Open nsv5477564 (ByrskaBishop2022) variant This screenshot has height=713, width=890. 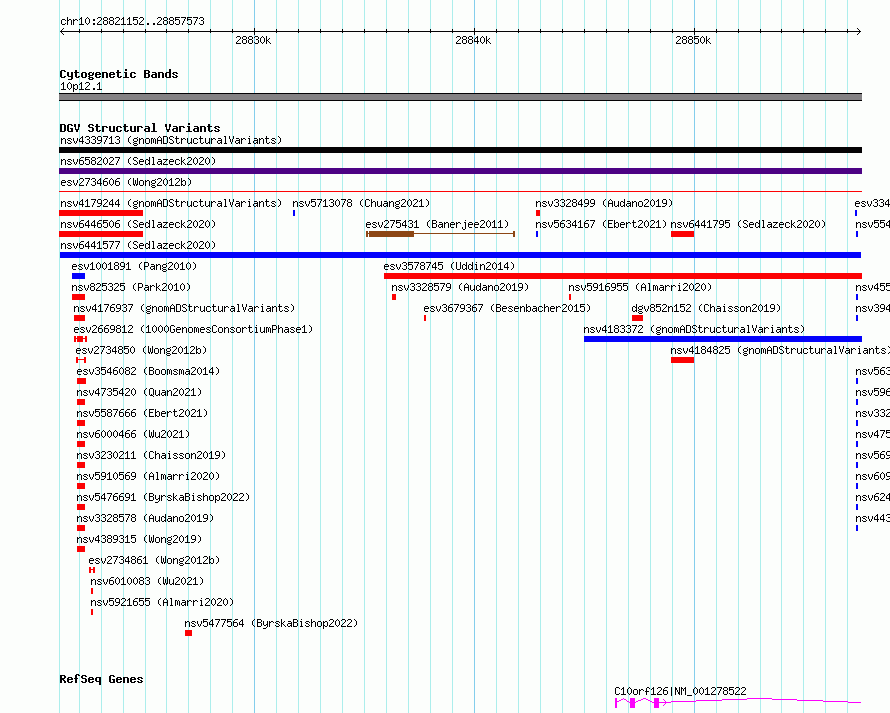point(271,623)
